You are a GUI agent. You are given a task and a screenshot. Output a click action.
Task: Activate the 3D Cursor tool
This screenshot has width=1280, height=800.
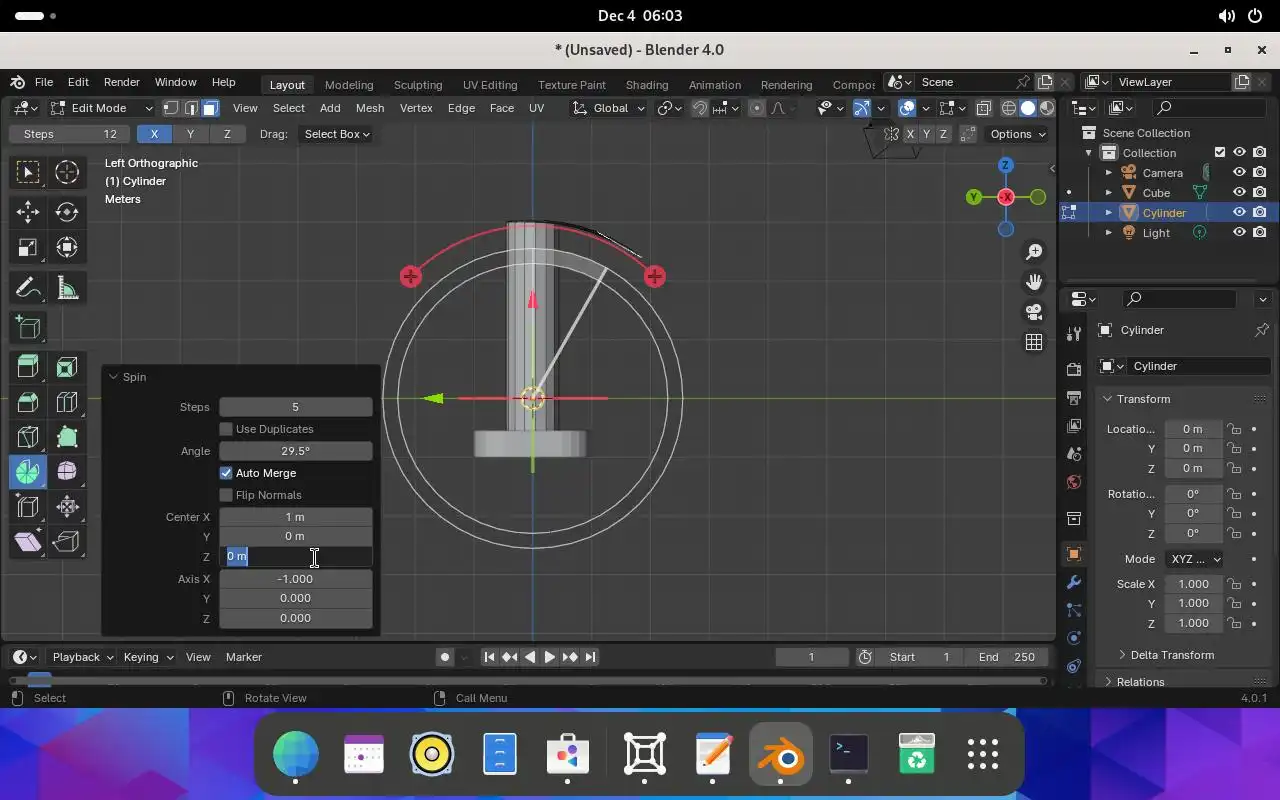[67, 172]
